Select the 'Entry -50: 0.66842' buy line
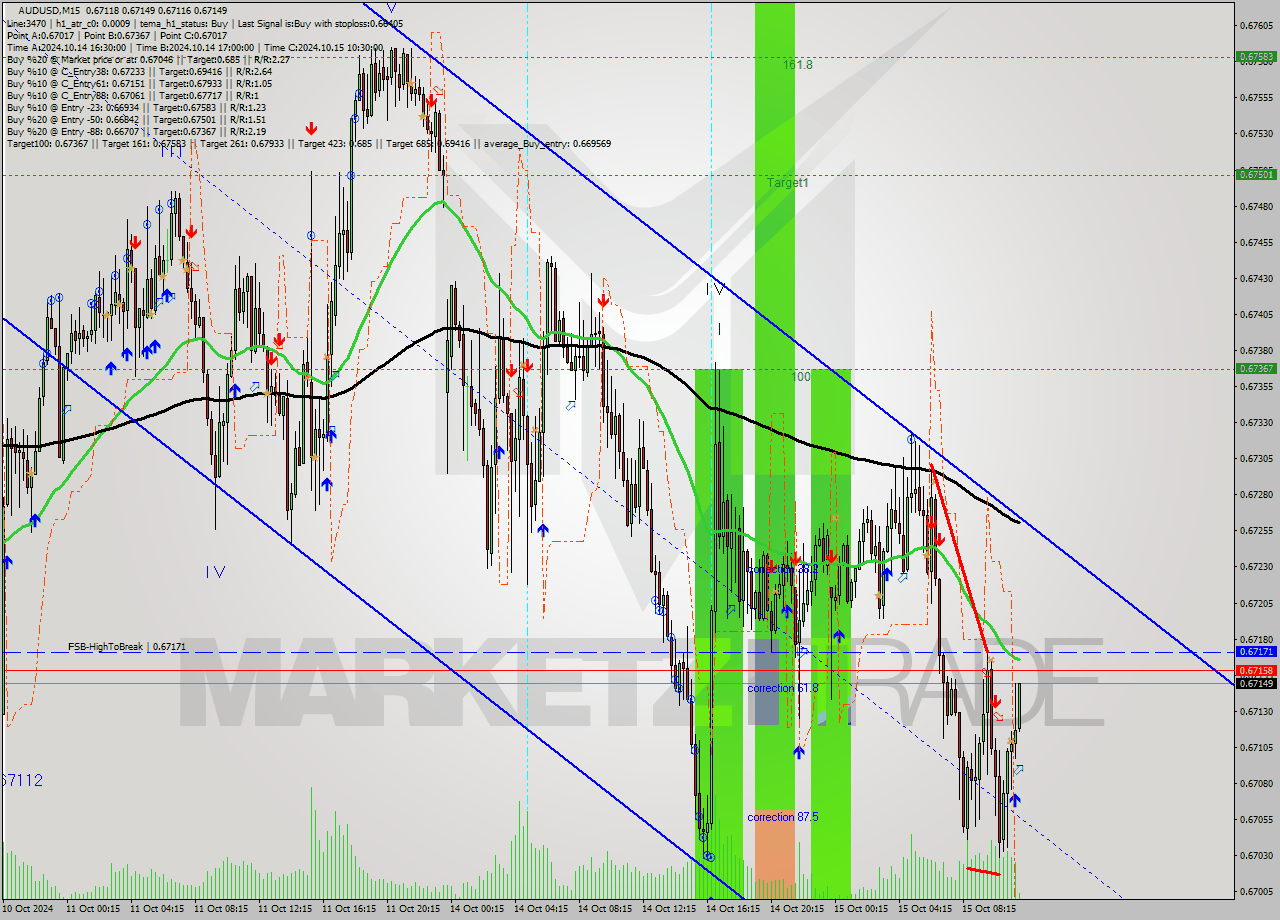 (136, 119)
